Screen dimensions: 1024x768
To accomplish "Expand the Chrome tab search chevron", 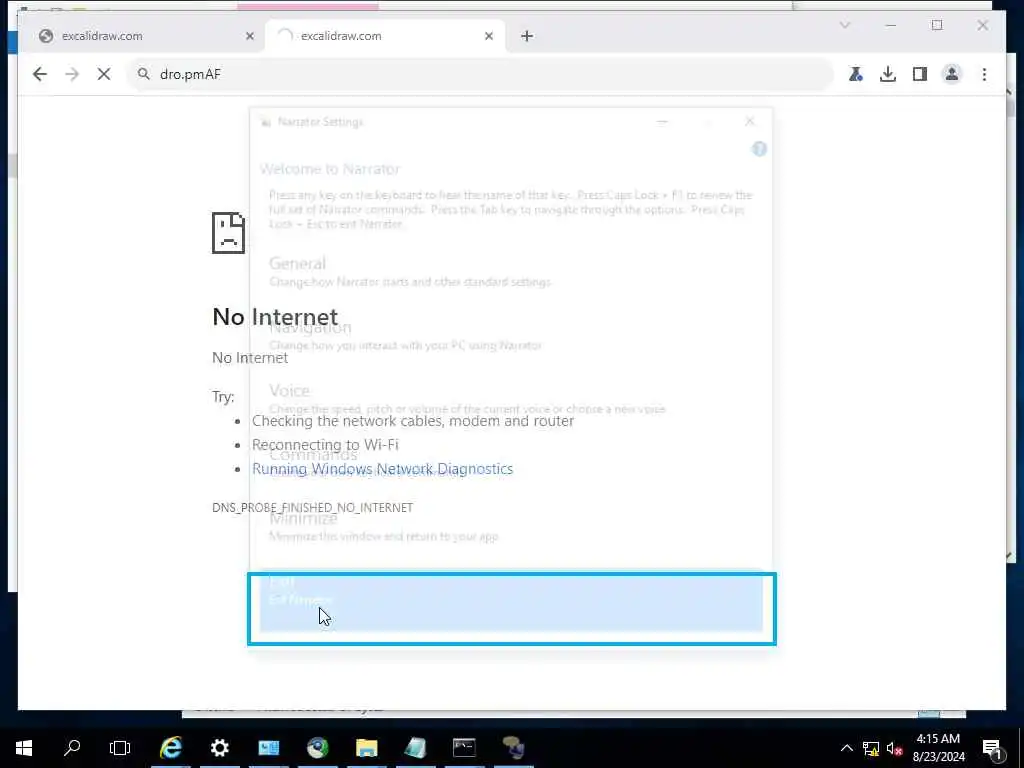I will click(845, 25).
